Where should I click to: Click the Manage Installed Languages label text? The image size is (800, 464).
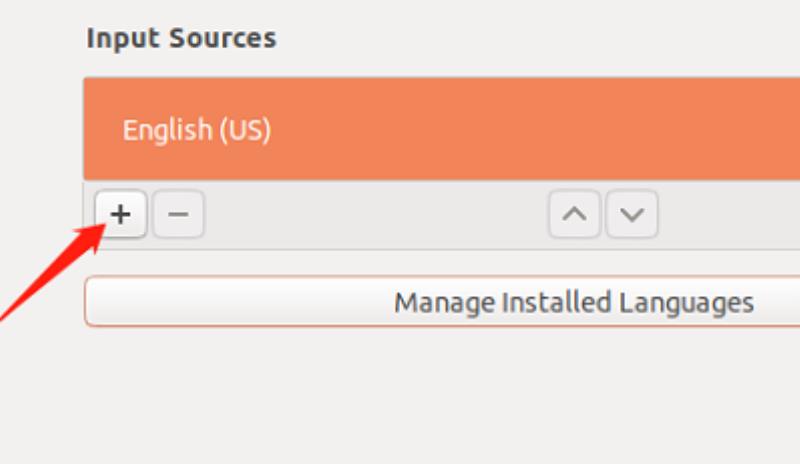(574, 303)
